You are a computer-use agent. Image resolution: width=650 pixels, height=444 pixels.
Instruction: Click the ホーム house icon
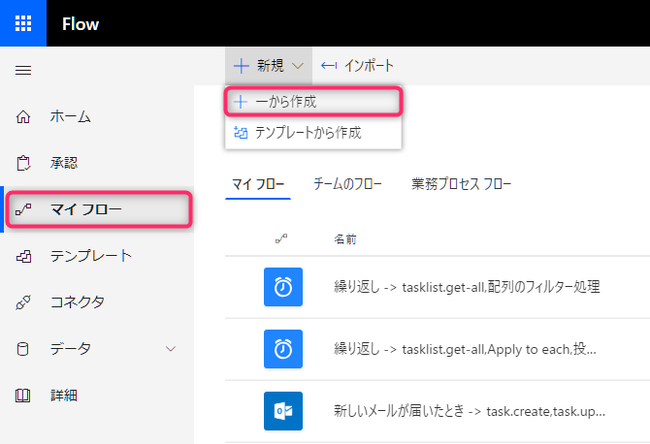tap(23, 117)
